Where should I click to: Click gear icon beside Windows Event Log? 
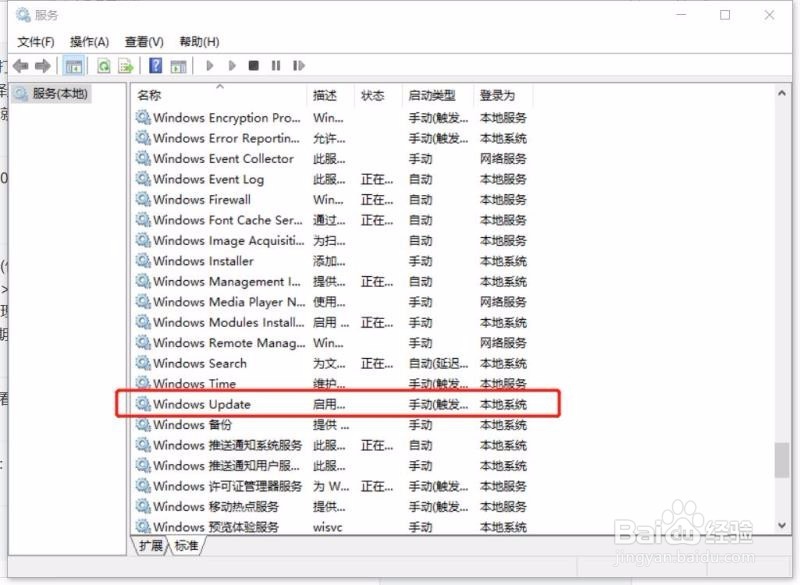click(x=143, y=179)
